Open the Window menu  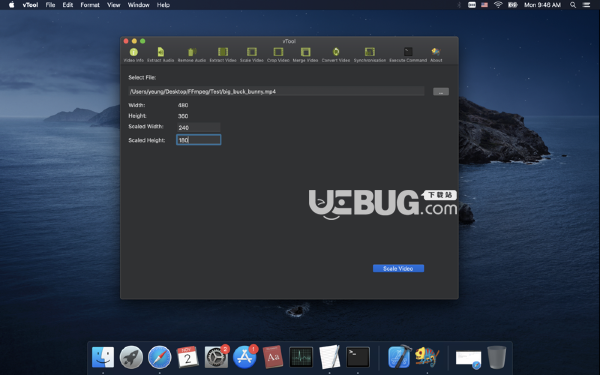pos(139,5)
